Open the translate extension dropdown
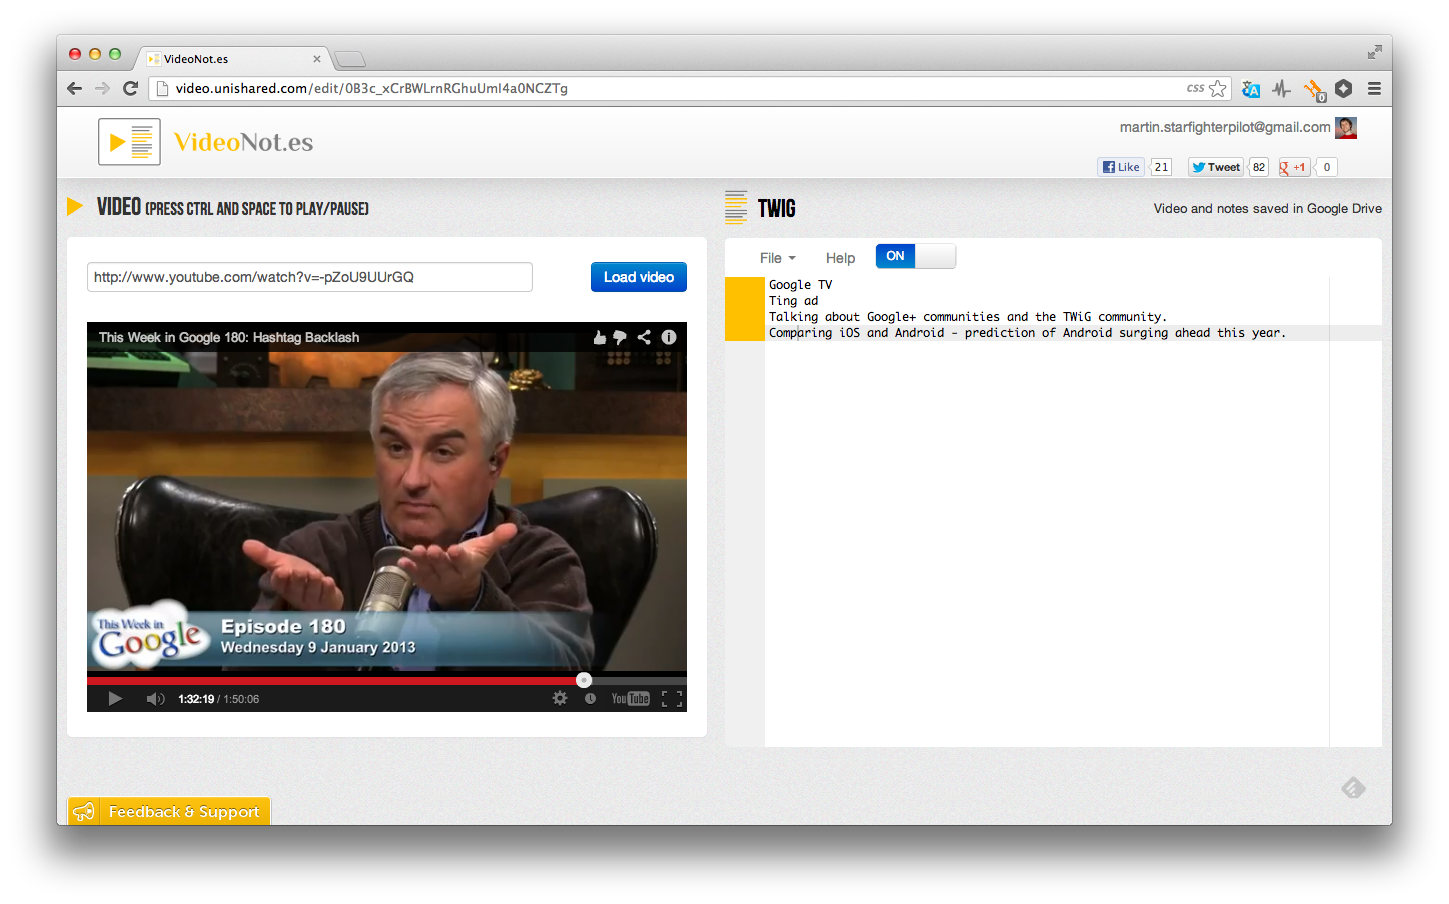Screen dimensions: 1449x904 (1250, 89)
